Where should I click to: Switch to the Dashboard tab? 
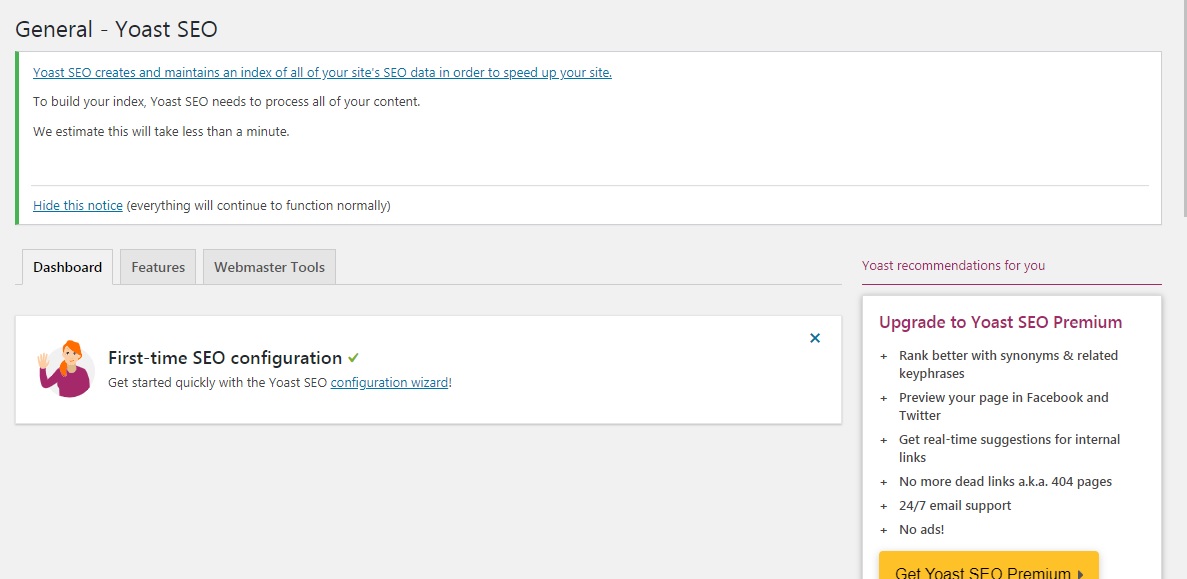[x=67, y=267]
